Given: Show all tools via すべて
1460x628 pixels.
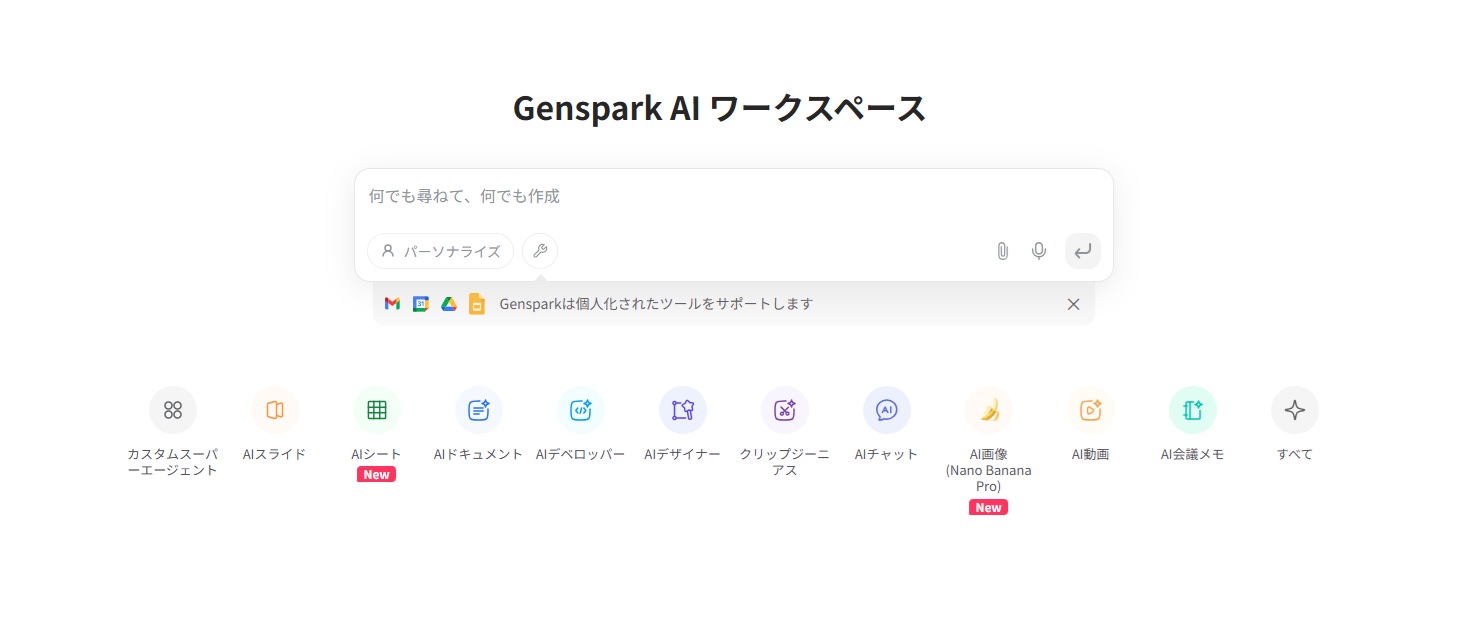Looking at the screenshot, I should point(1295,410).
